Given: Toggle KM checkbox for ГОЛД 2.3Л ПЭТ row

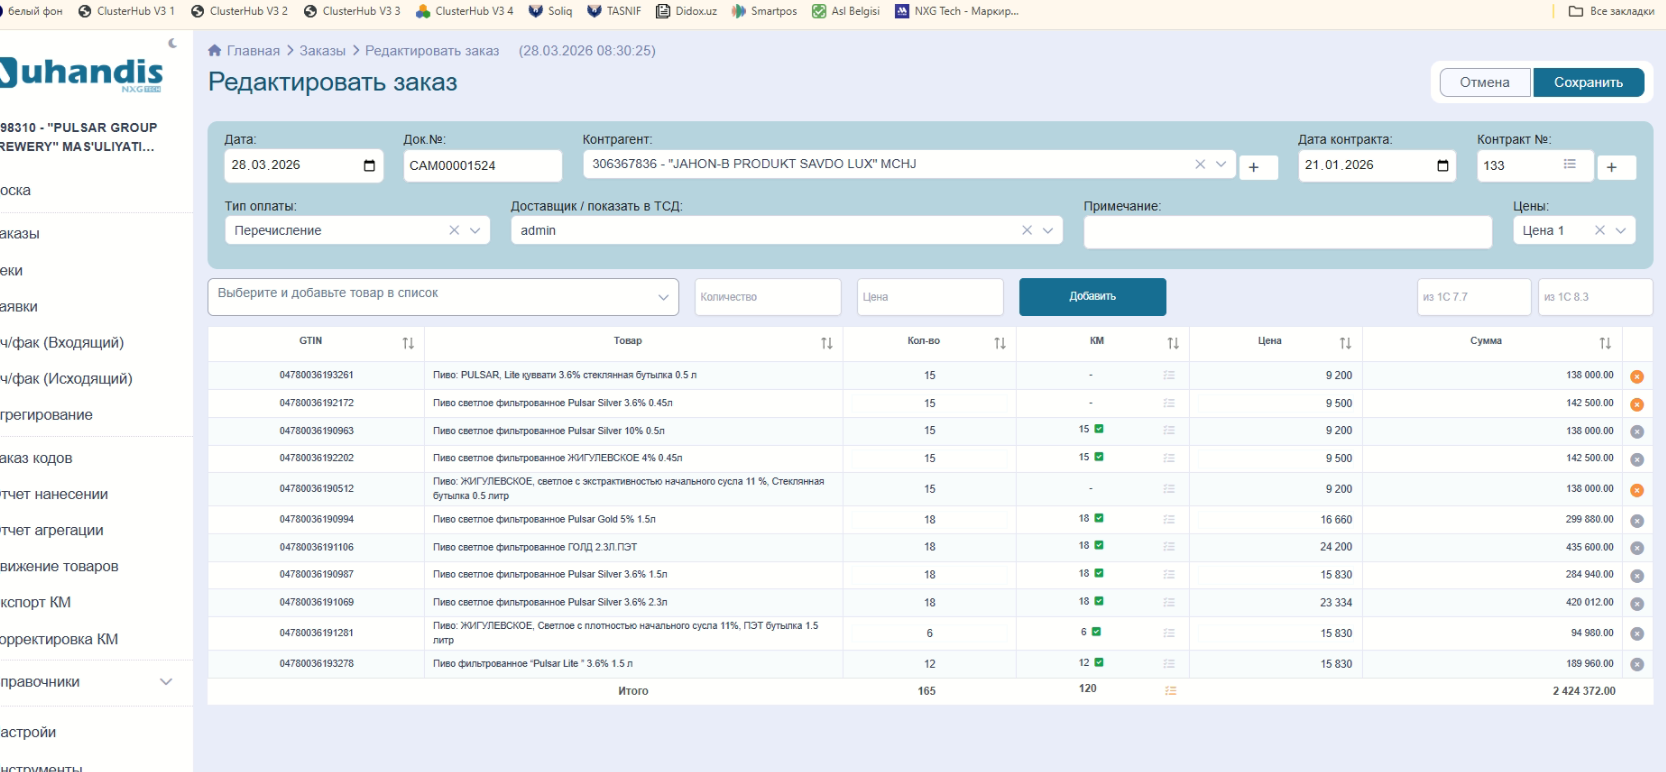Looking at the screenshot, I should coord(1099,546).
